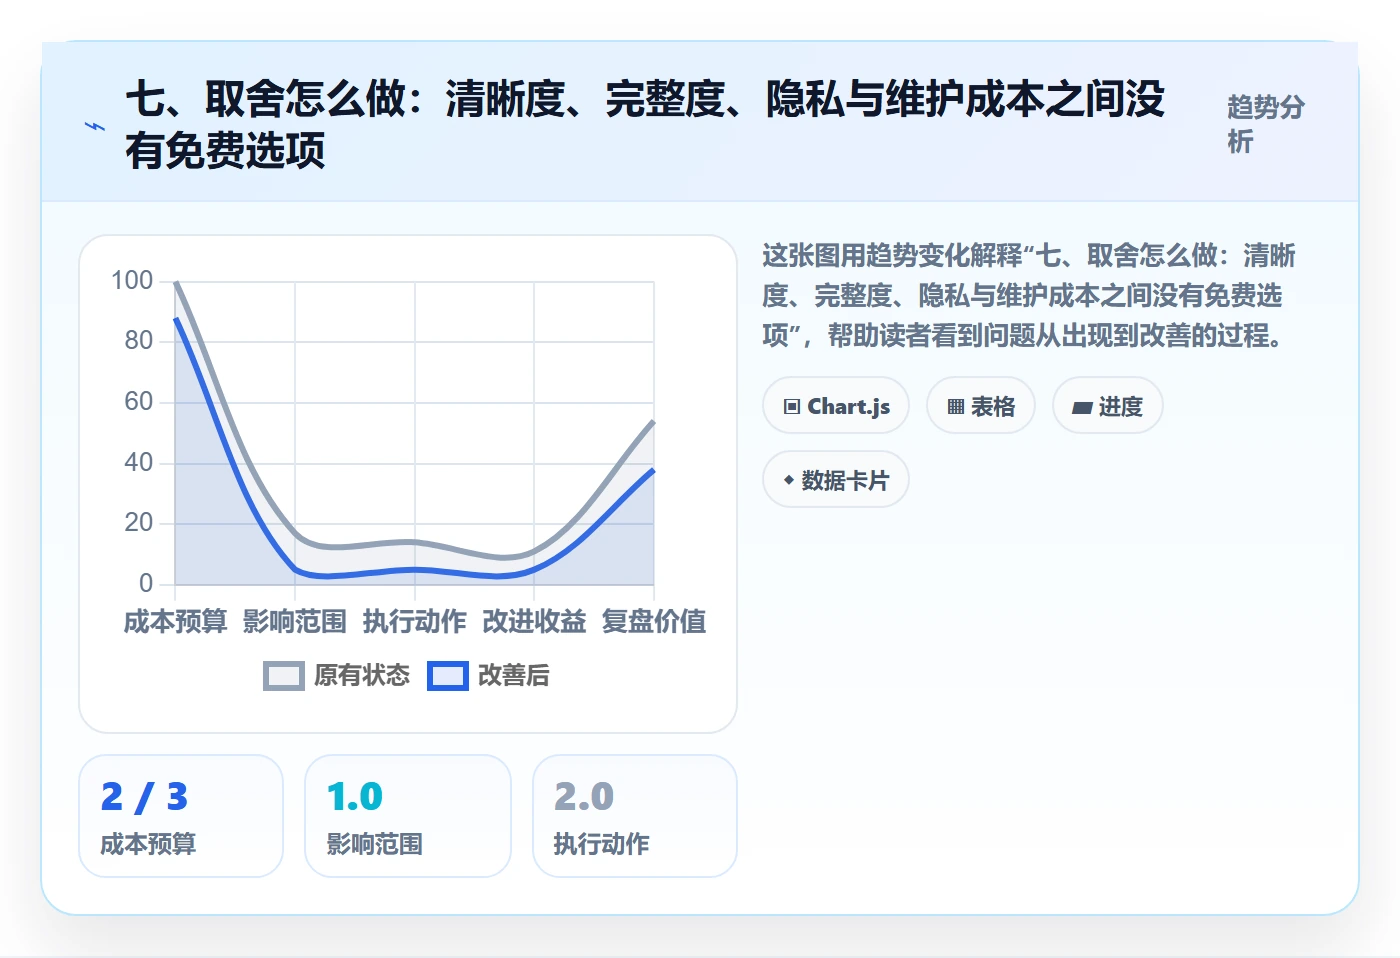Click the description paragraph text
The image size is (1400, 958).
[x=1029, y=296]
